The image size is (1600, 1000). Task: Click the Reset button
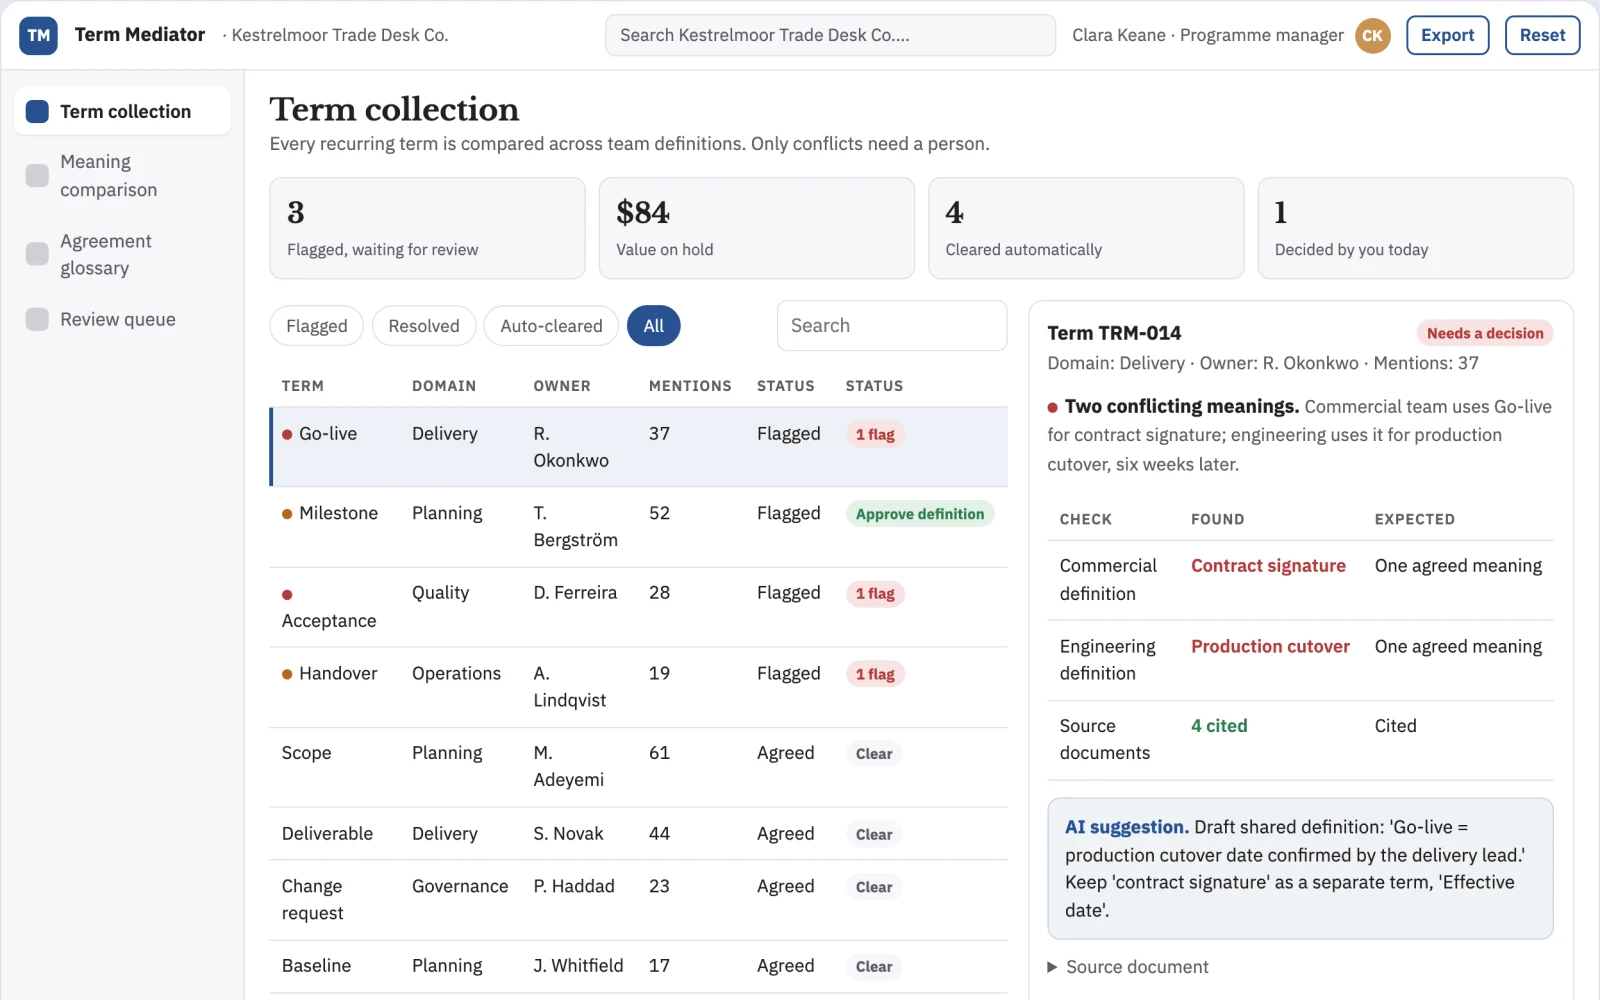point(1542,35)
